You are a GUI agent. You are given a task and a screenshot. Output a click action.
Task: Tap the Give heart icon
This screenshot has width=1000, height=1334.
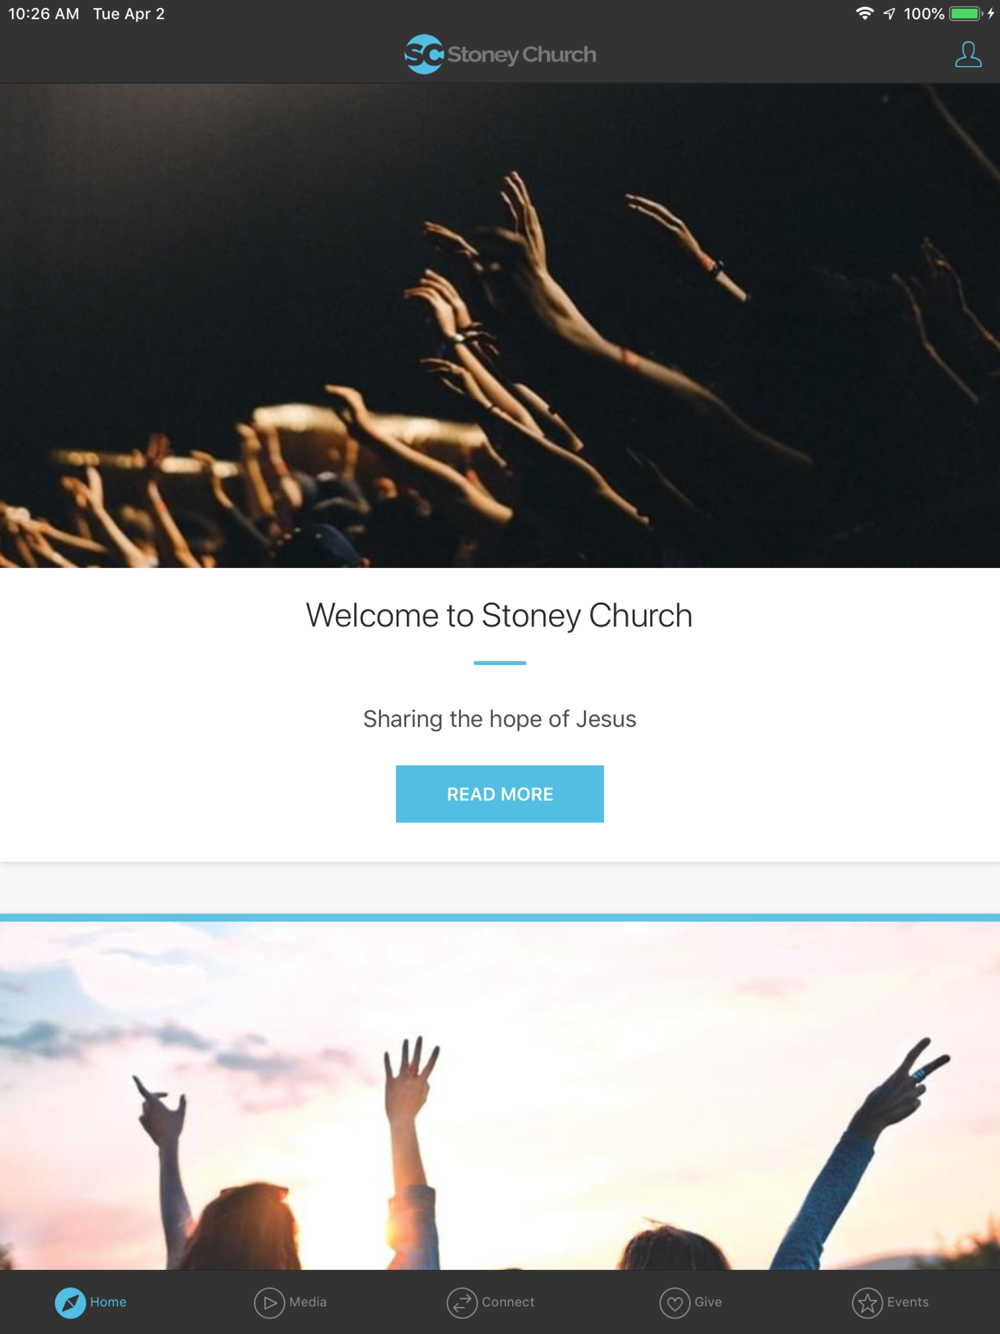pyautogui.click(x=675, y=1302)
